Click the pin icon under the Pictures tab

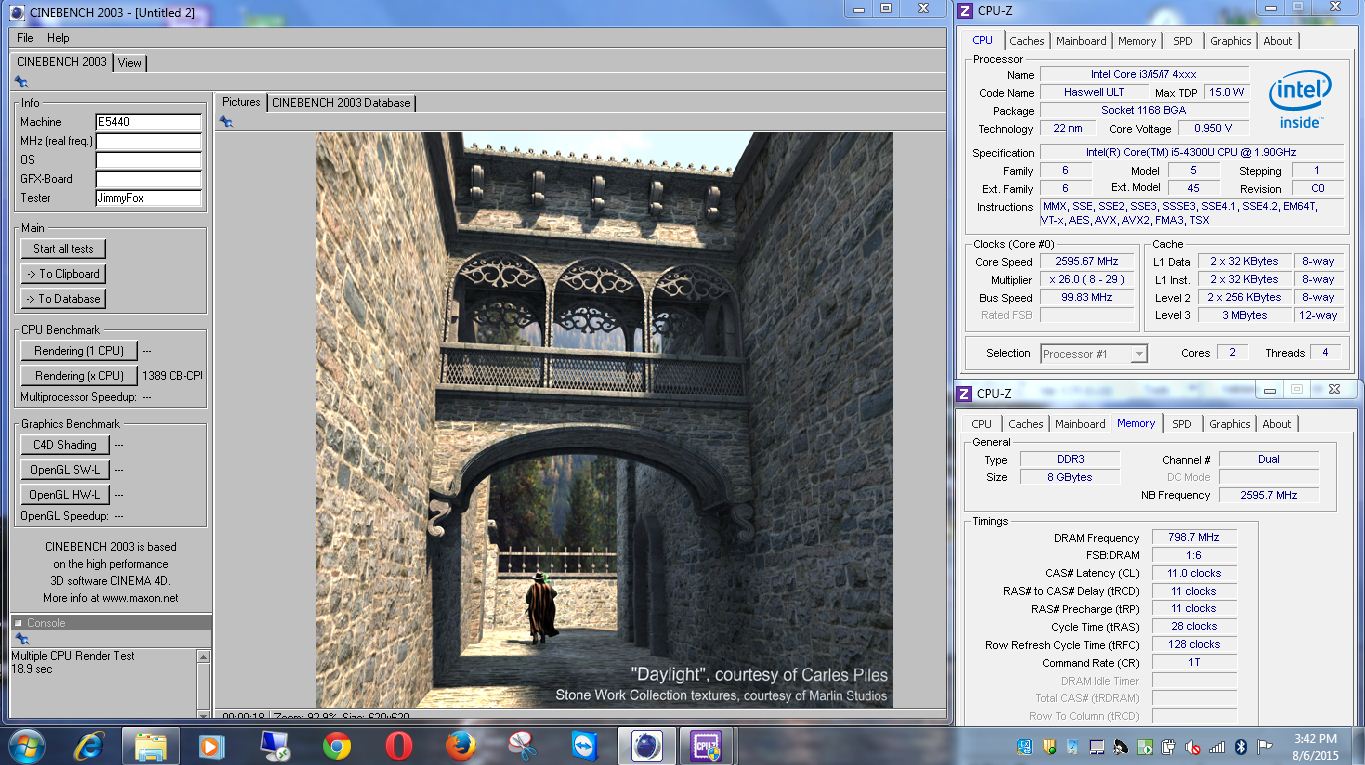227,121
